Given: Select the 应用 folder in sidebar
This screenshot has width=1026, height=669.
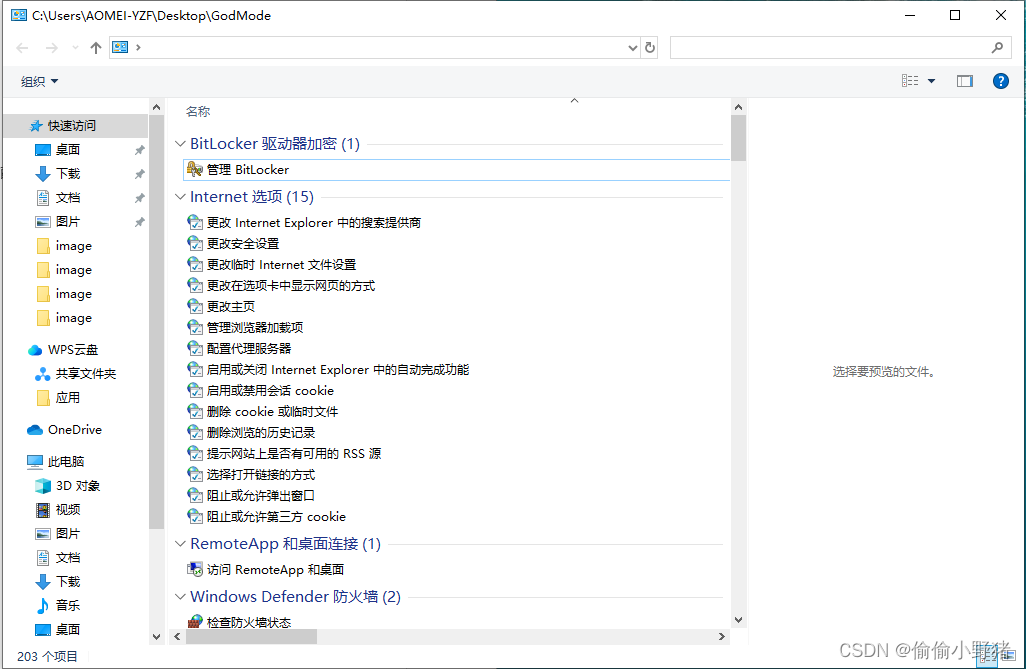Looking at the screenshot, I should (67, 398).
